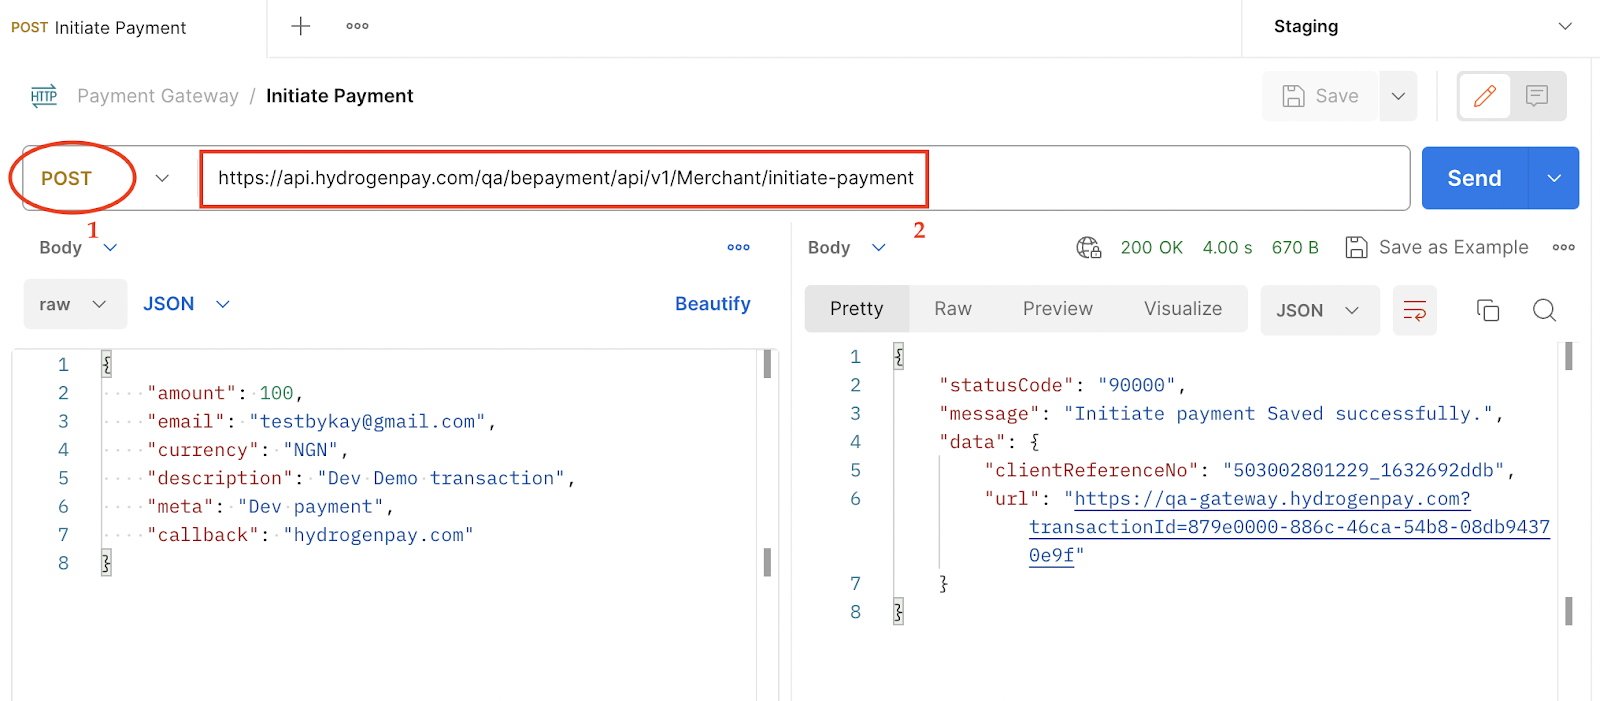This screenshot has width=1600, height=701.
Task: Expand the Save options arrow
Action: coord(1398,96)
